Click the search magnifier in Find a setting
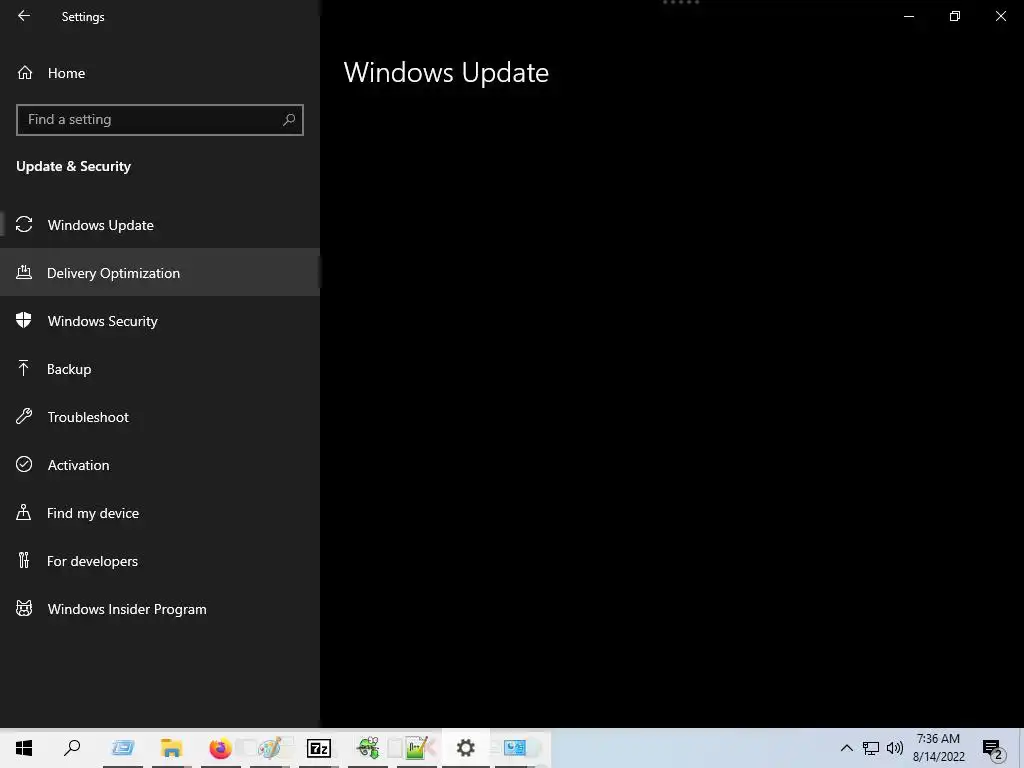The height and width of the screenshot is (768, 1024). [x=289, y=120]
